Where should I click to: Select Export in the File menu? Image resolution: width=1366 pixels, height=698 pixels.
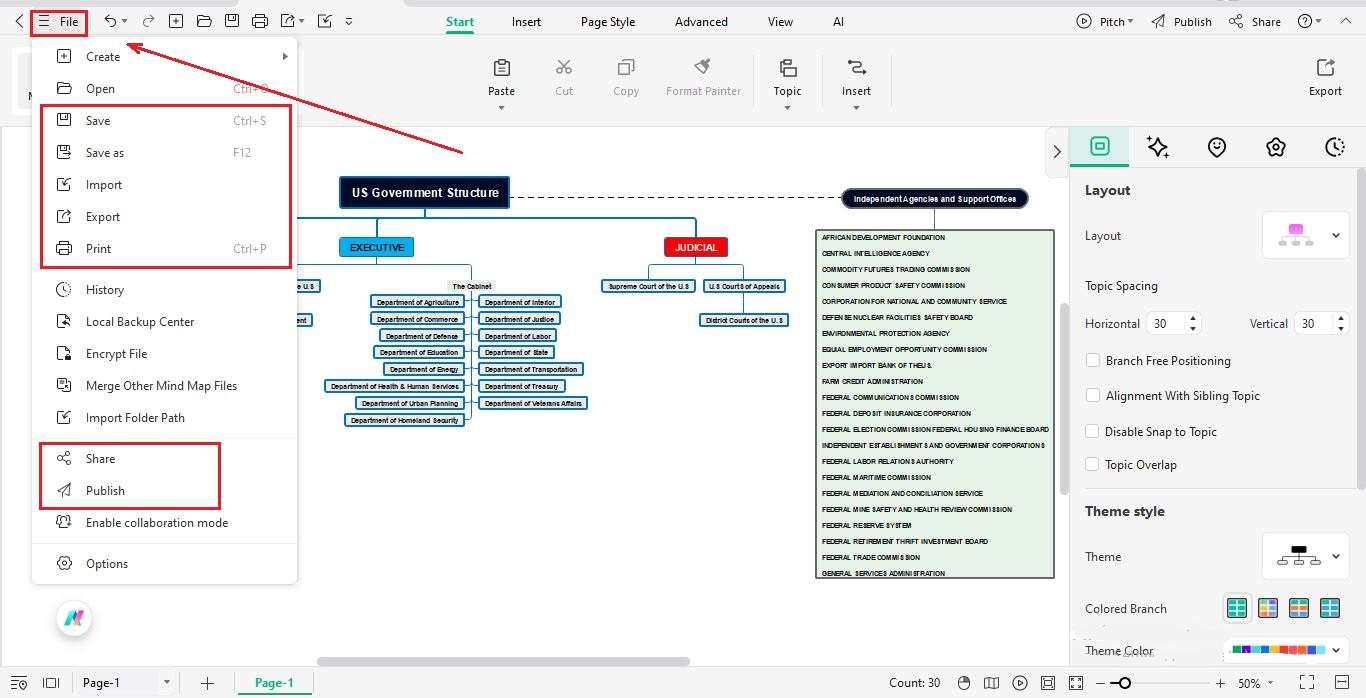pyautogui.click(x=166, y=216)
